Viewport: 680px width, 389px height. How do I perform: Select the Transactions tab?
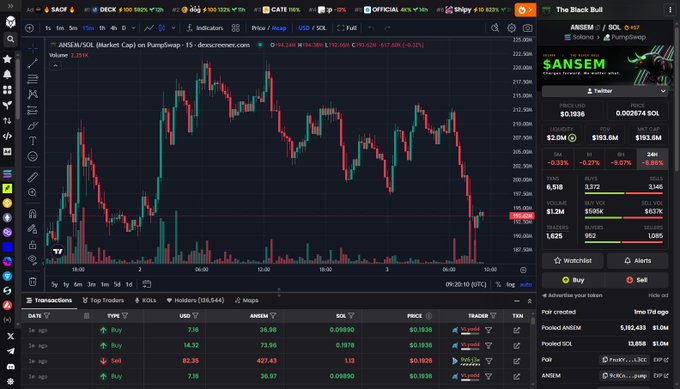click(x=49, y=301)
